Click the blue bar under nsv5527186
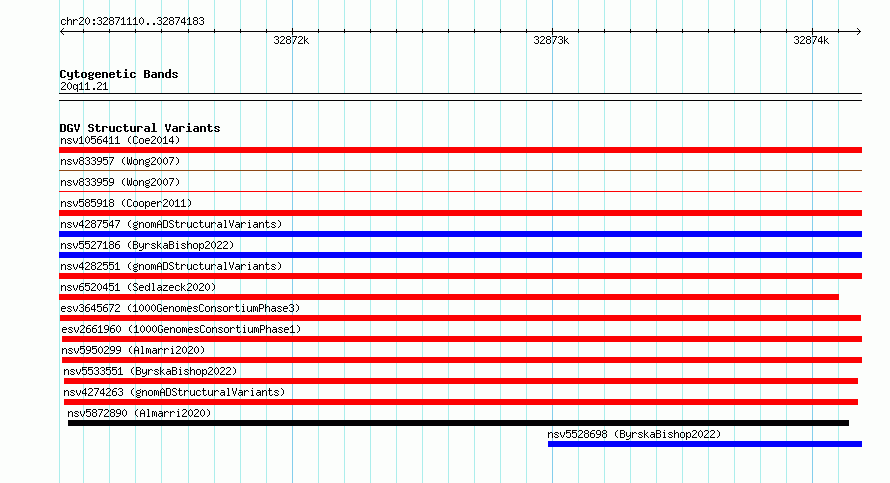Viewport: 890px width, 483px height. coord(460,255)
